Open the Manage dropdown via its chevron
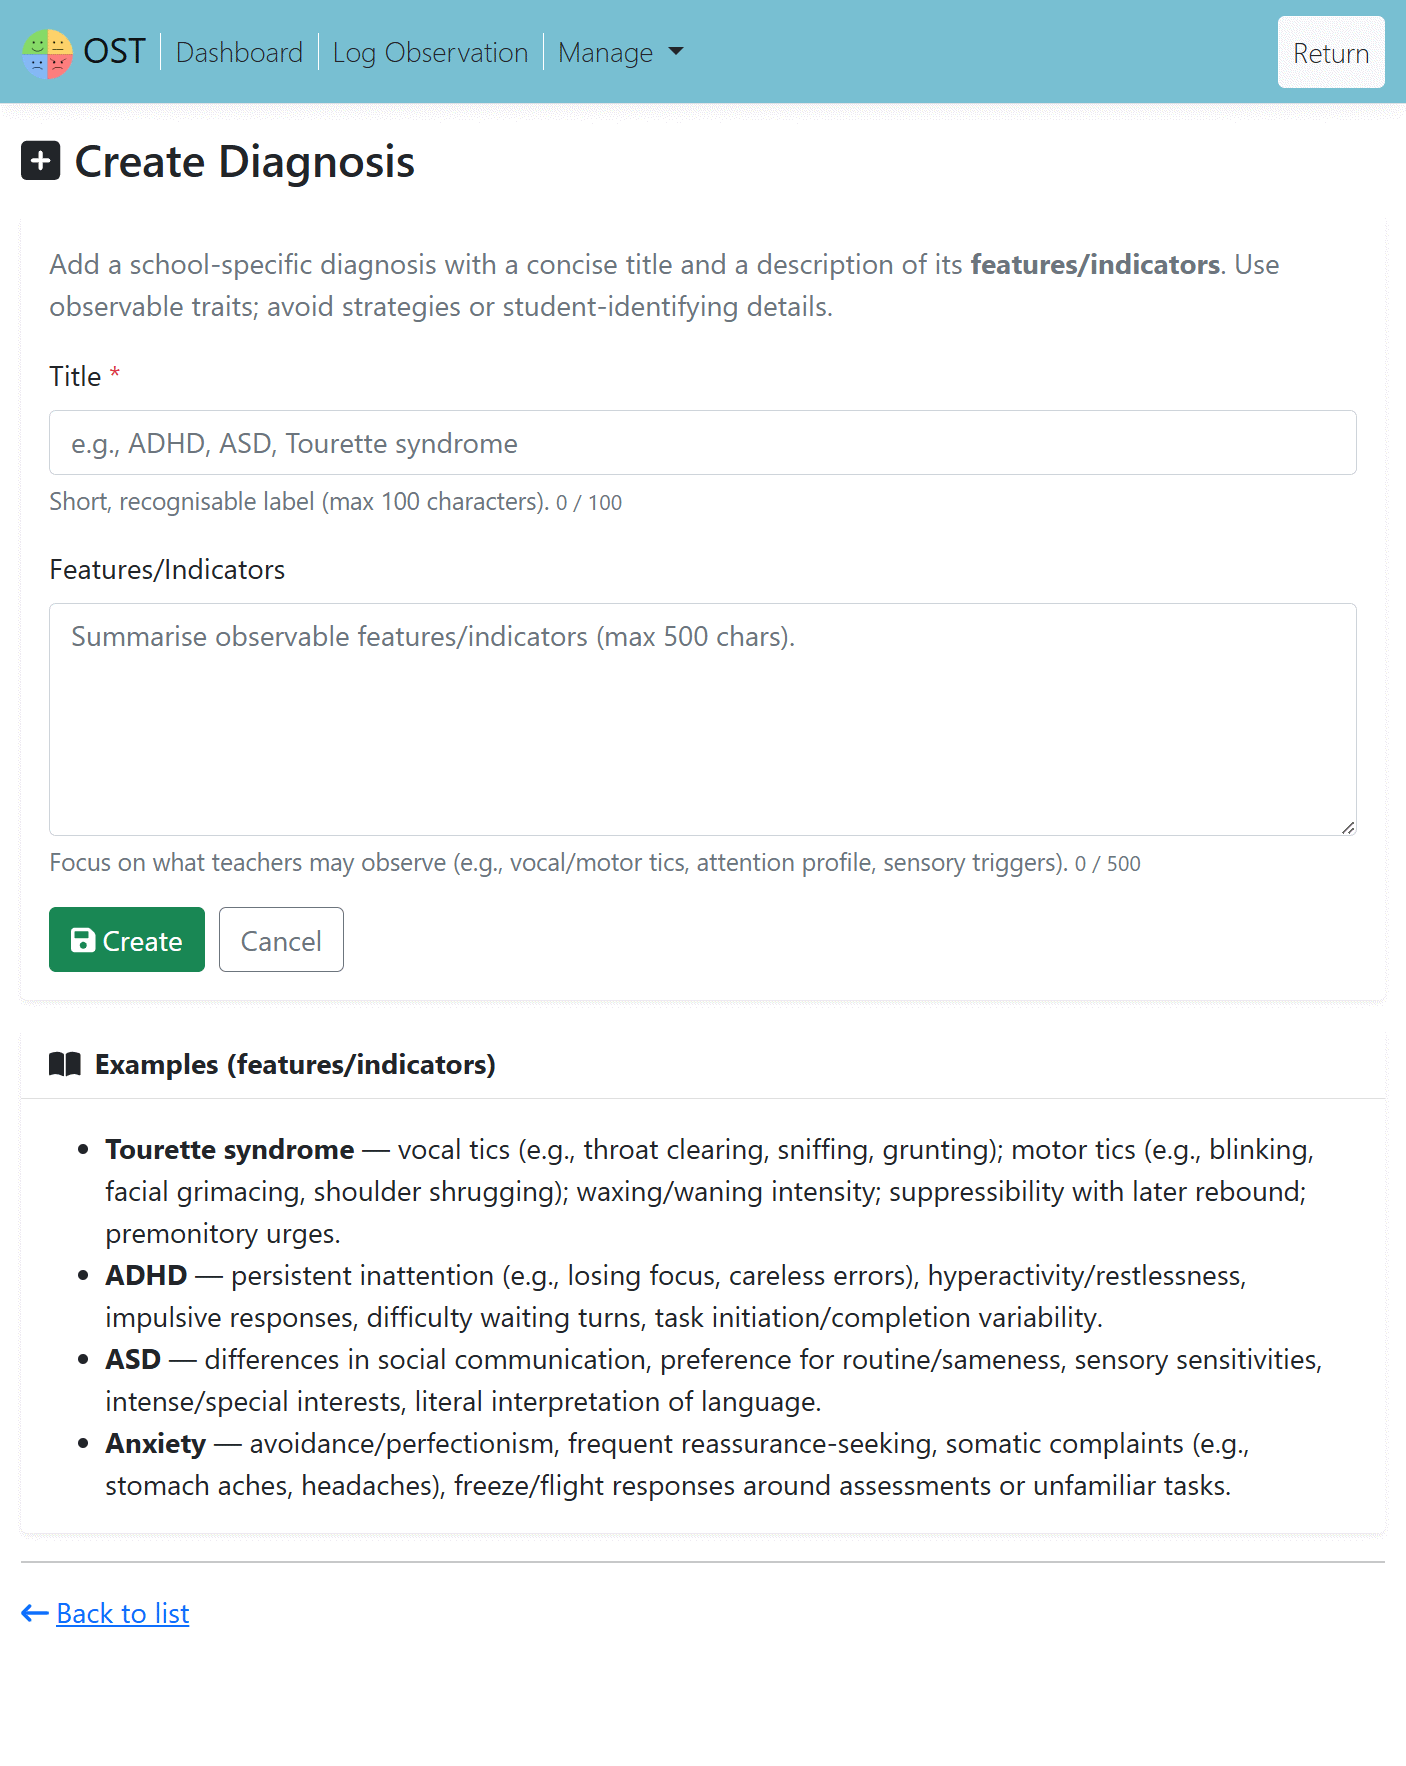Screen dimensions: 1406x1766 coord(675,52)
